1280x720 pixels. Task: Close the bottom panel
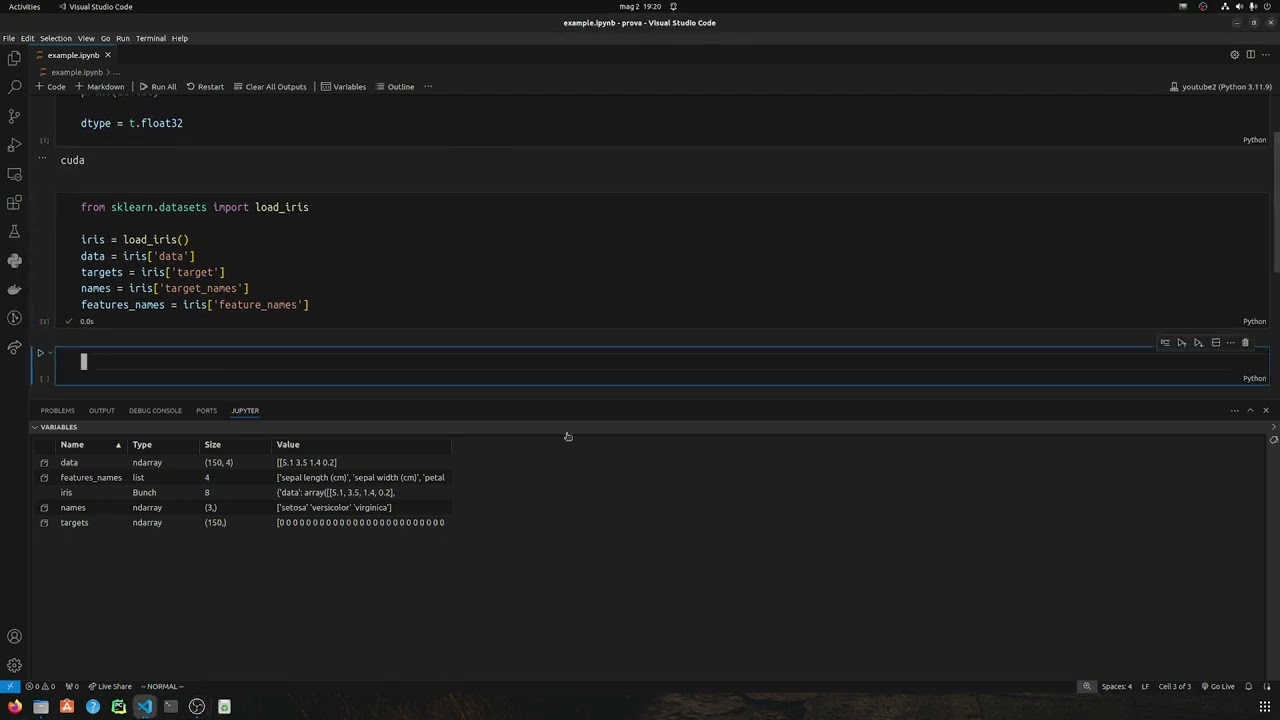1266,411
